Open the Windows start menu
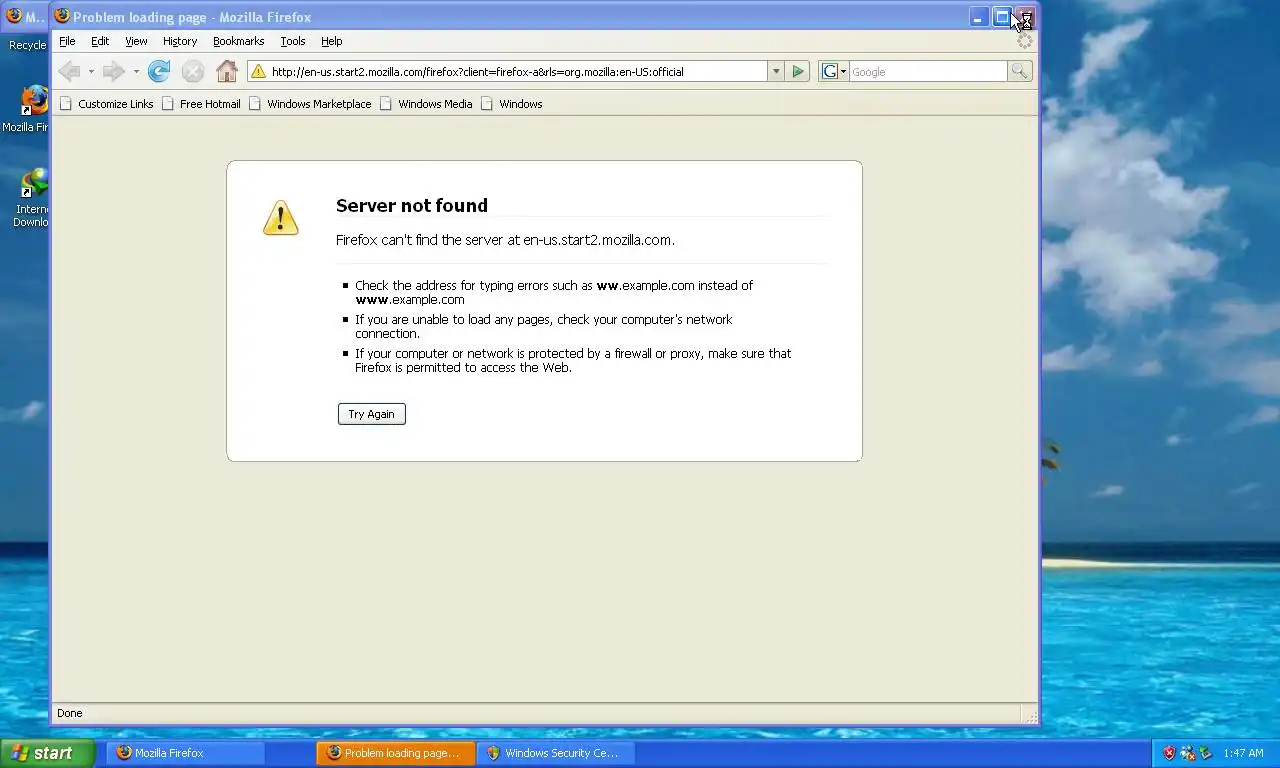 tap(48, 753)
